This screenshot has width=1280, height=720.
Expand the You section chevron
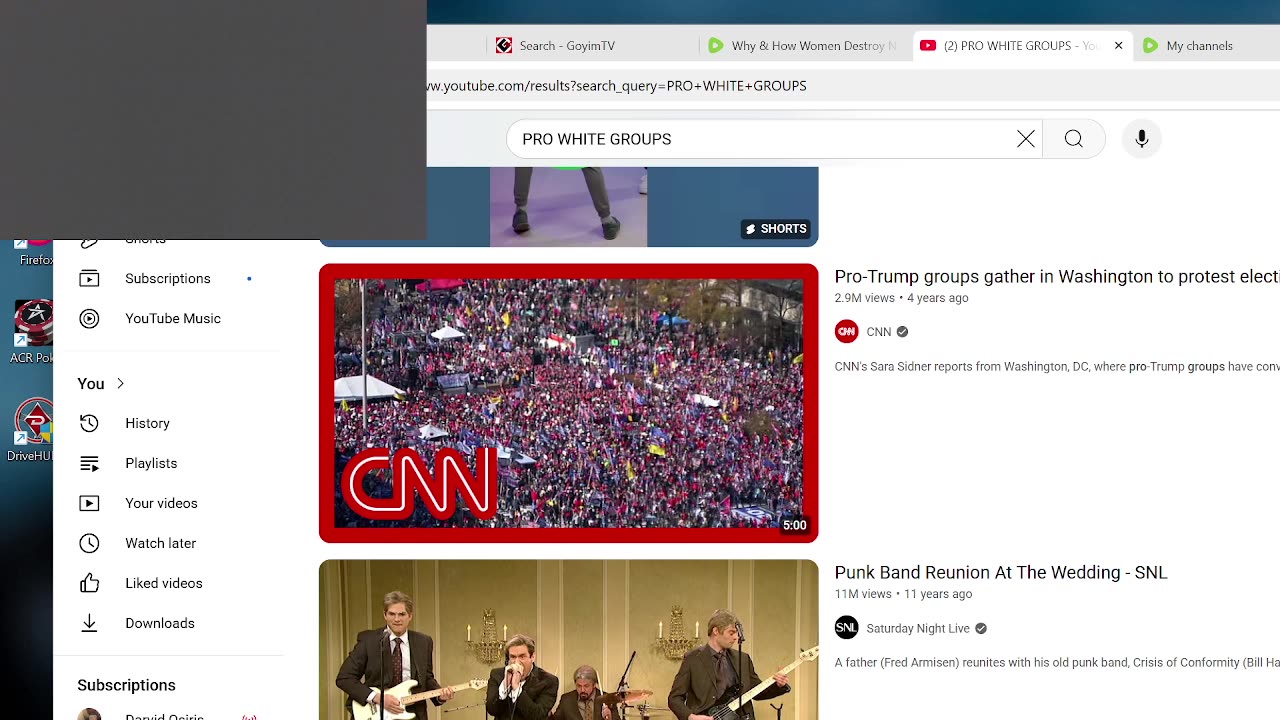coord(120,383)
